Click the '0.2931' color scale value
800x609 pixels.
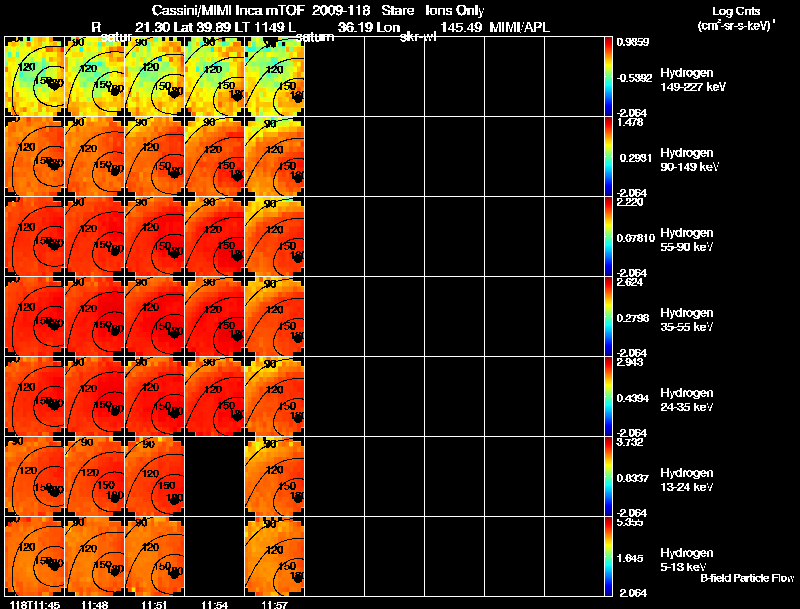pos(636,158)
